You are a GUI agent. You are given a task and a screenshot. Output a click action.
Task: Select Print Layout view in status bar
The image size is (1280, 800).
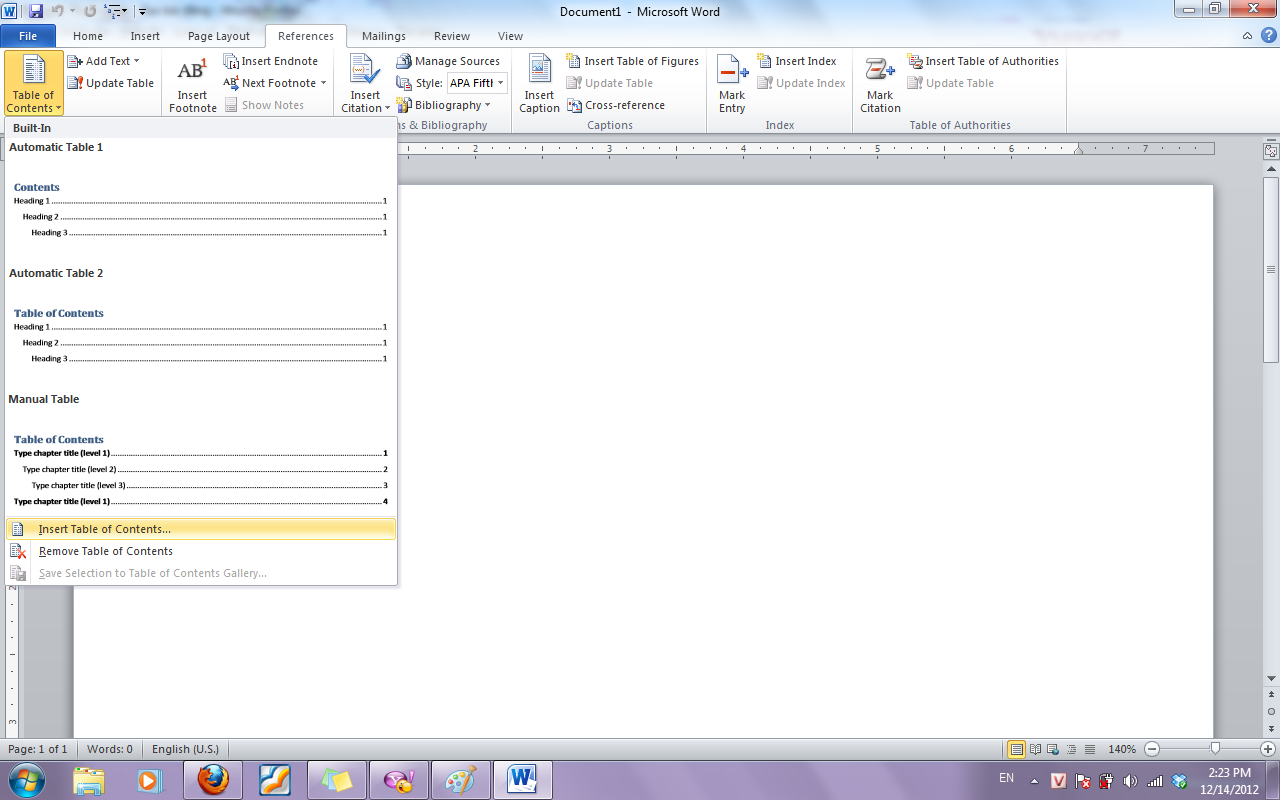point(1017,749)
